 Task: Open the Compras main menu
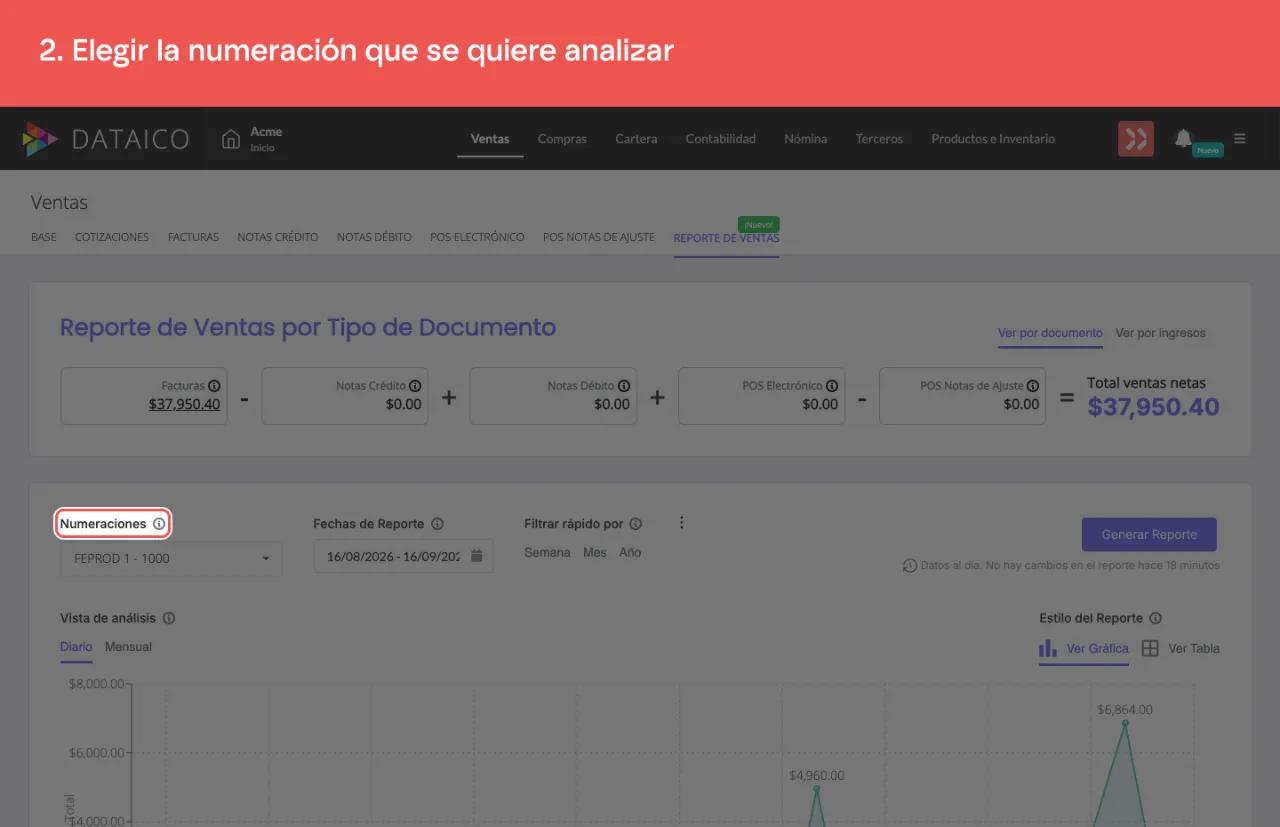562,139
